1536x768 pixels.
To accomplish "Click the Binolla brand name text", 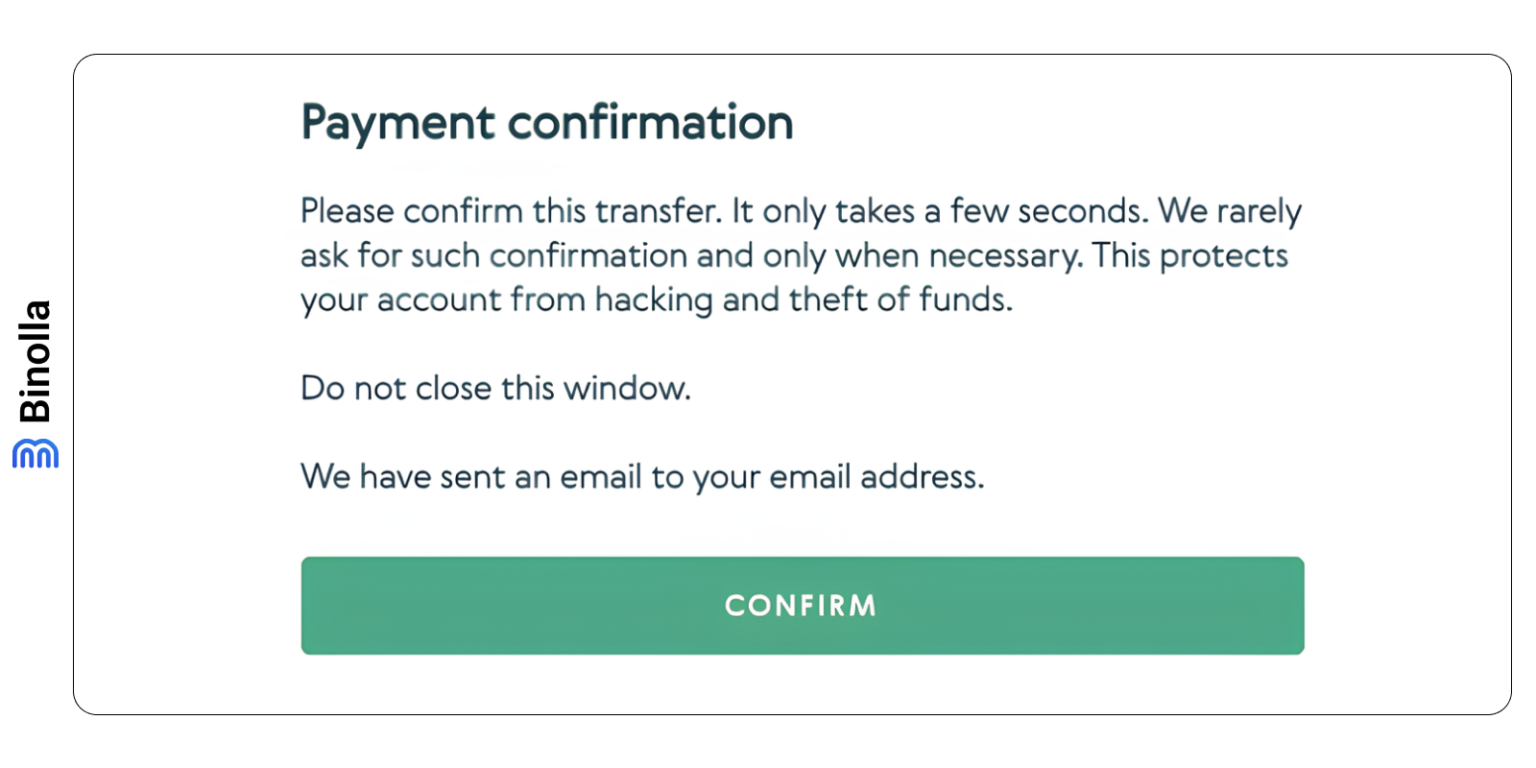I will 36,362.
